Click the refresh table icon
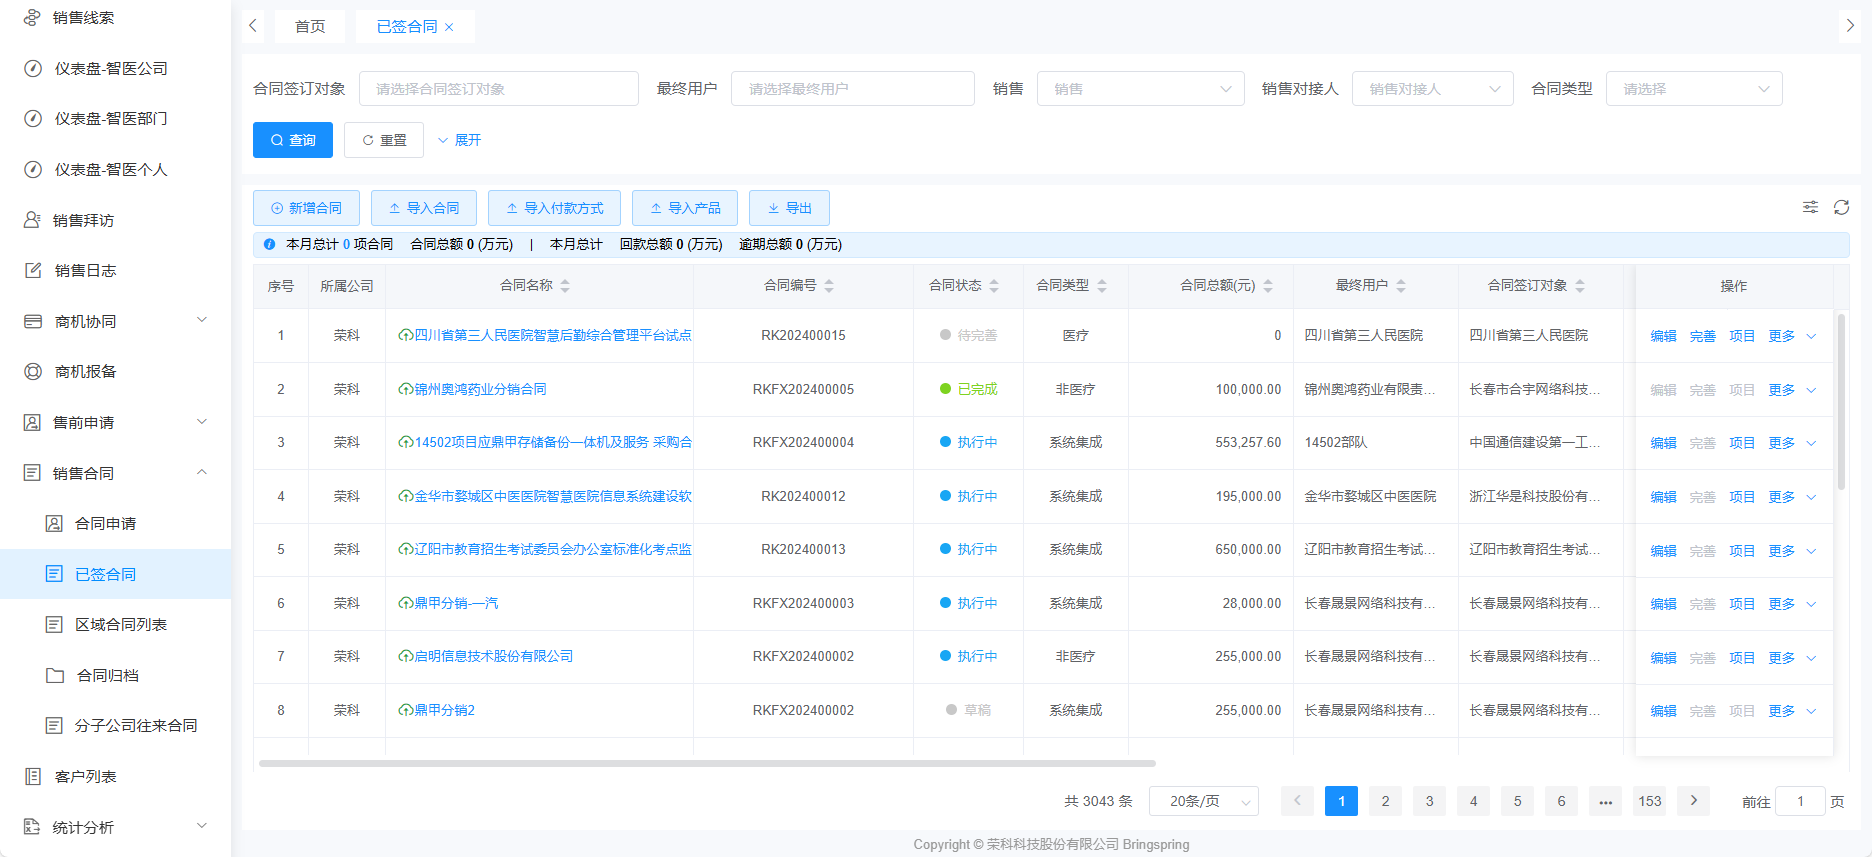 coord(1841,207)
